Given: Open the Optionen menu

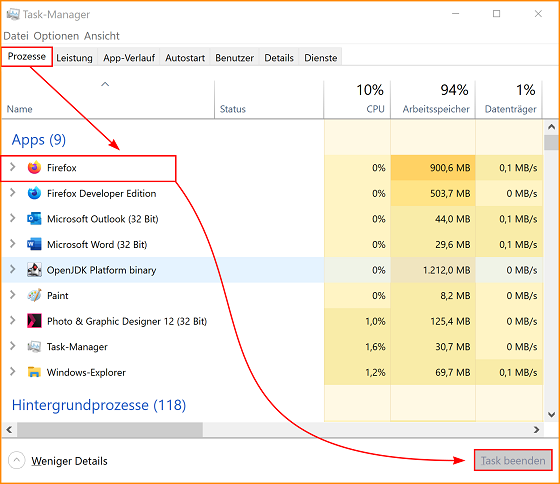Looking at the screenshot, I should [x=56, y=36].
